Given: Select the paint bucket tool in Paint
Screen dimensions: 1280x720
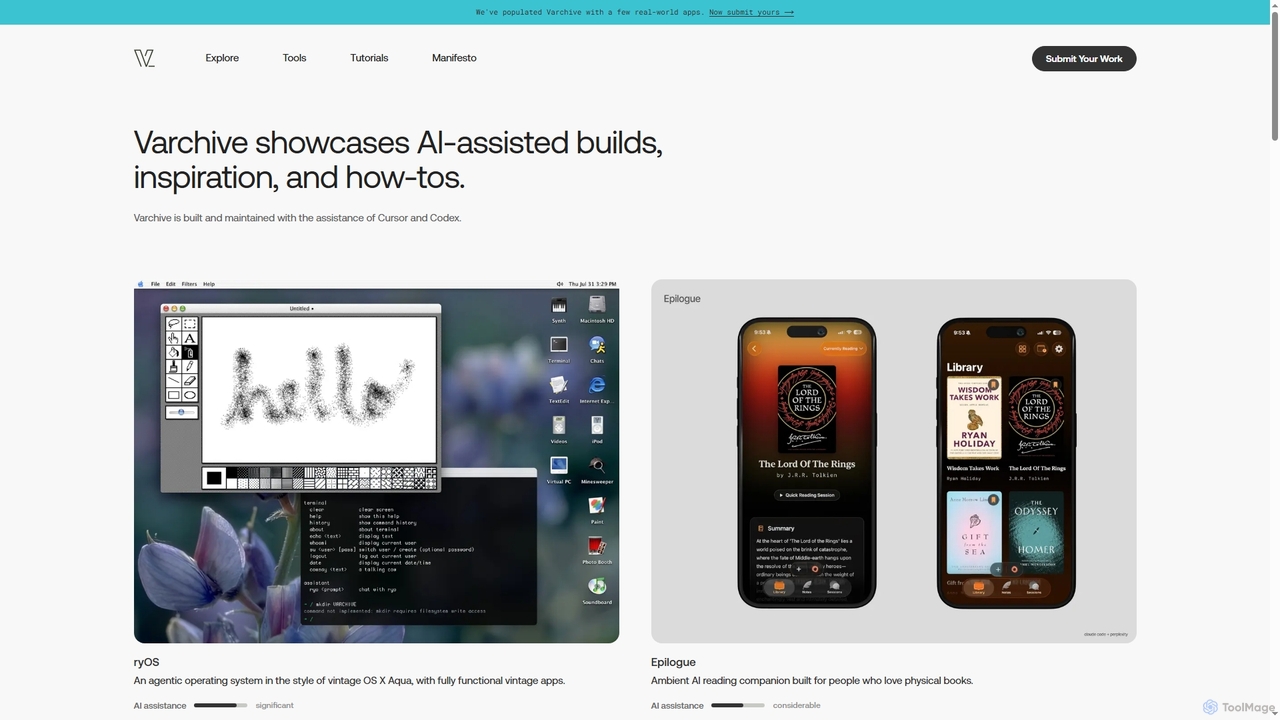Looking at the screenshot, I should pos(174,353).
